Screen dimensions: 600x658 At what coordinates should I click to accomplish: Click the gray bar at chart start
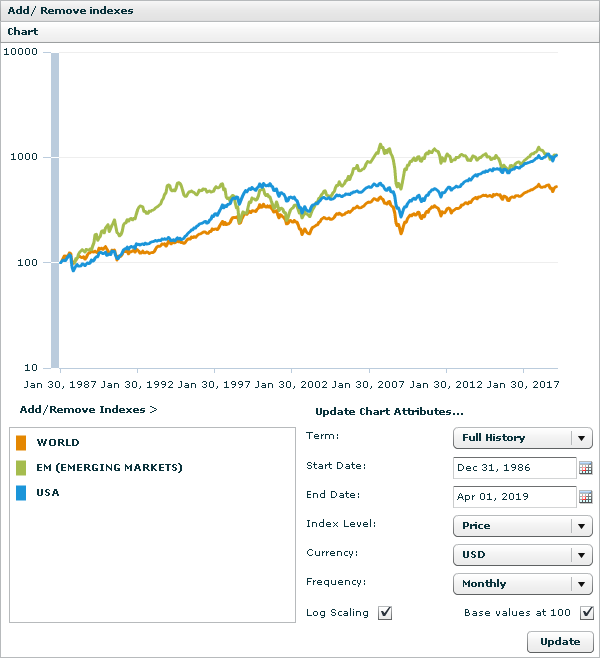point(55,210)
